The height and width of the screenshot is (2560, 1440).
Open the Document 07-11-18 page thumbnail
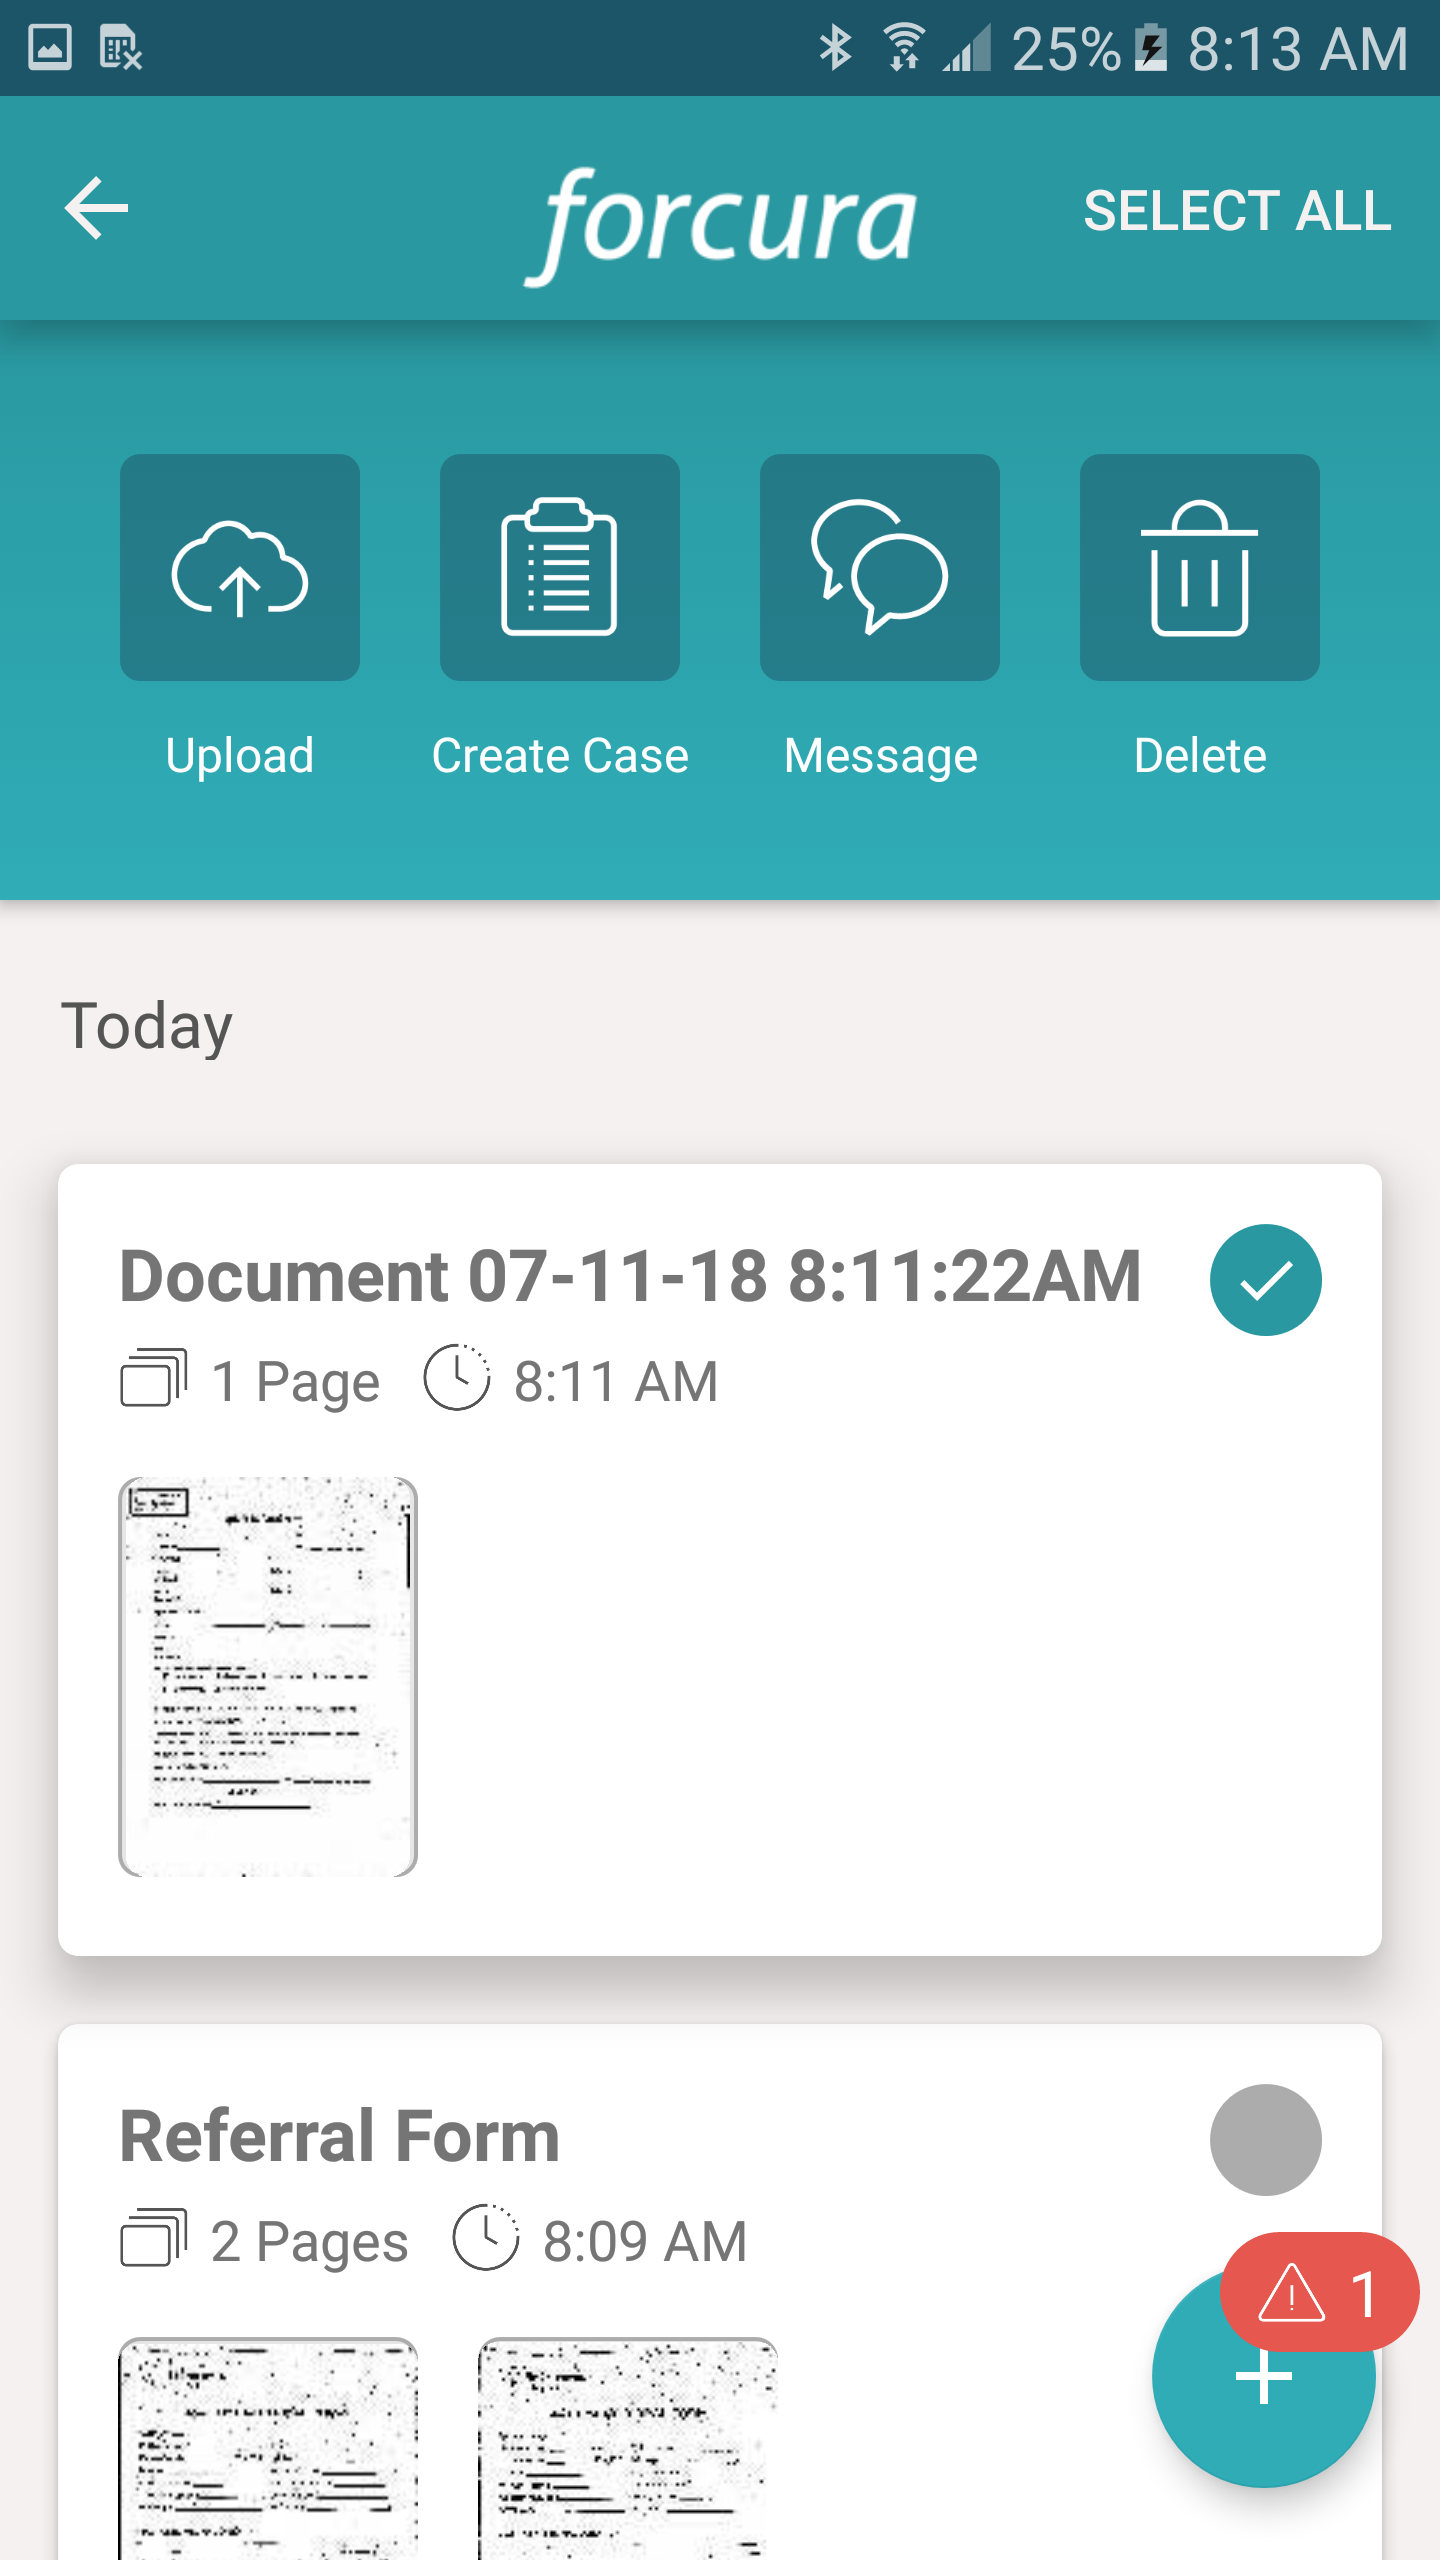tap(268, 1676)
